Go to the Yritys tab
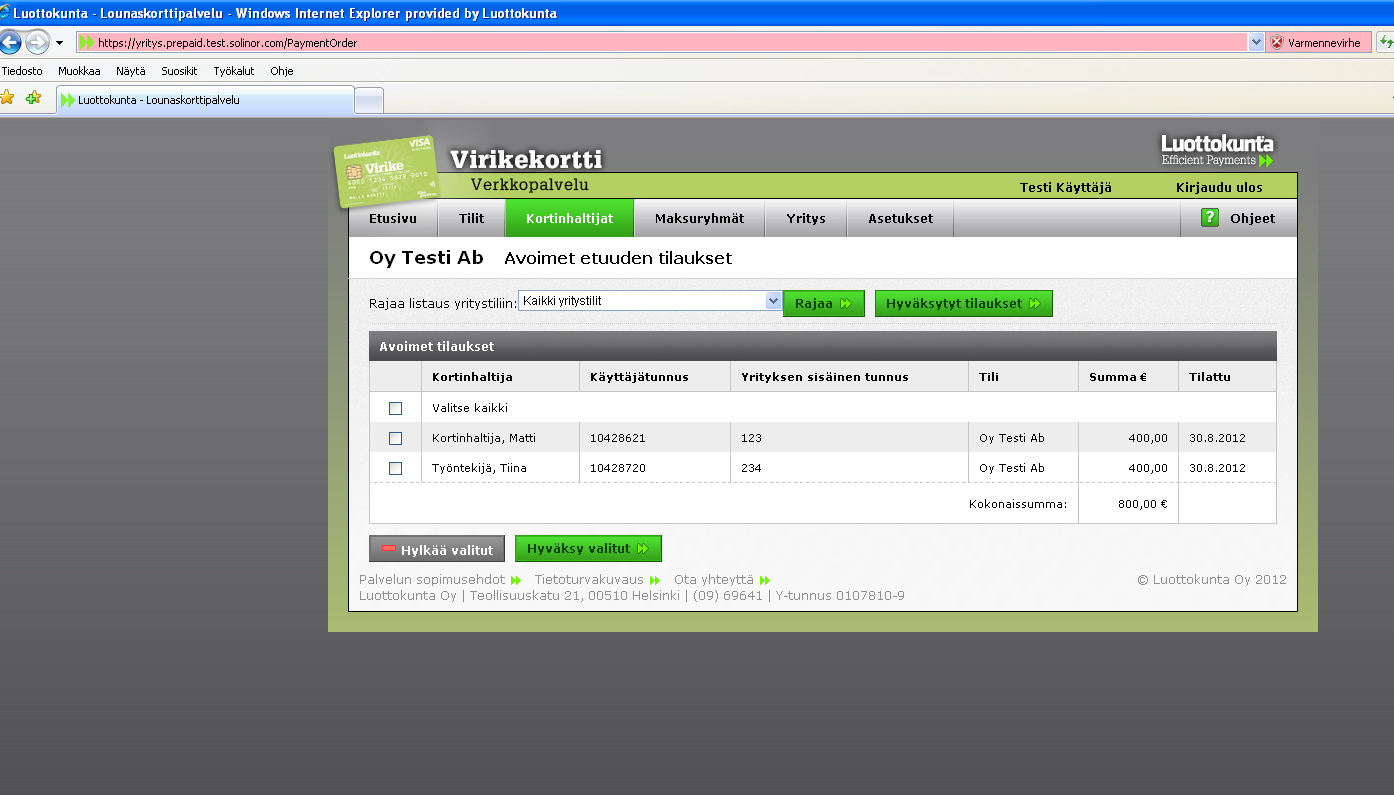Screen dimensions: 1394x795 805,218
